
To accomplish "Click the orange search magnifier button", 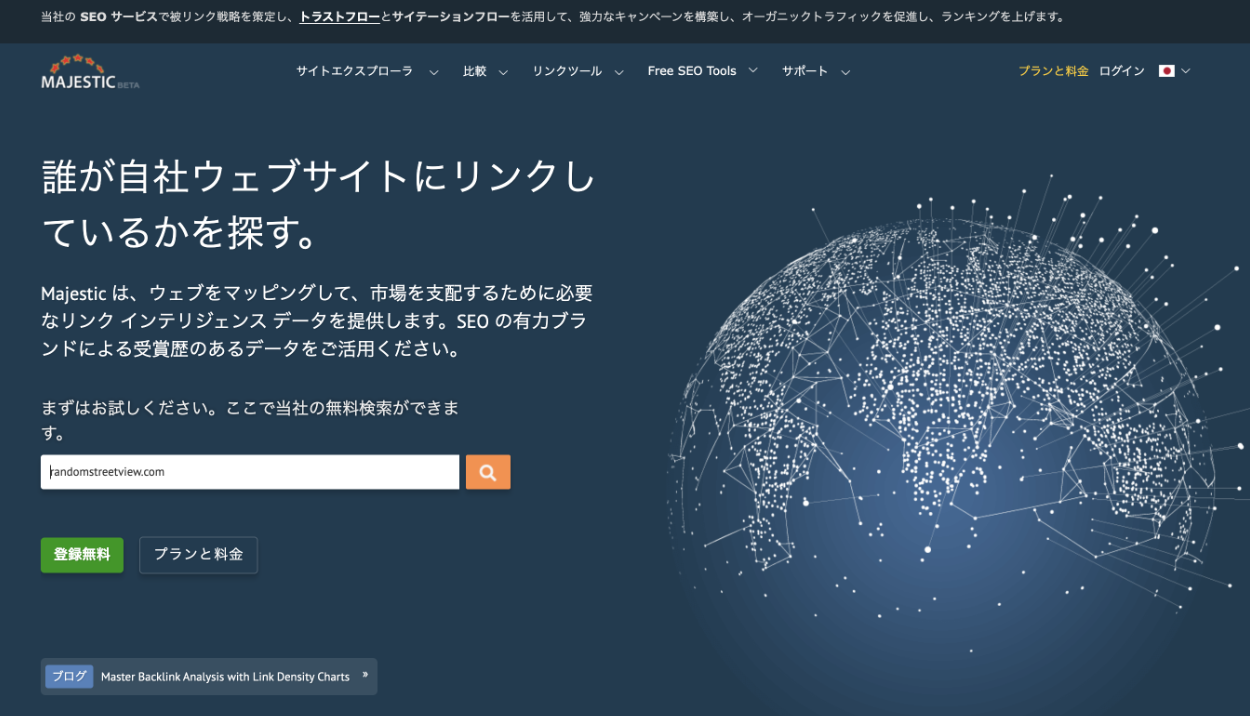I will point(488,472).
